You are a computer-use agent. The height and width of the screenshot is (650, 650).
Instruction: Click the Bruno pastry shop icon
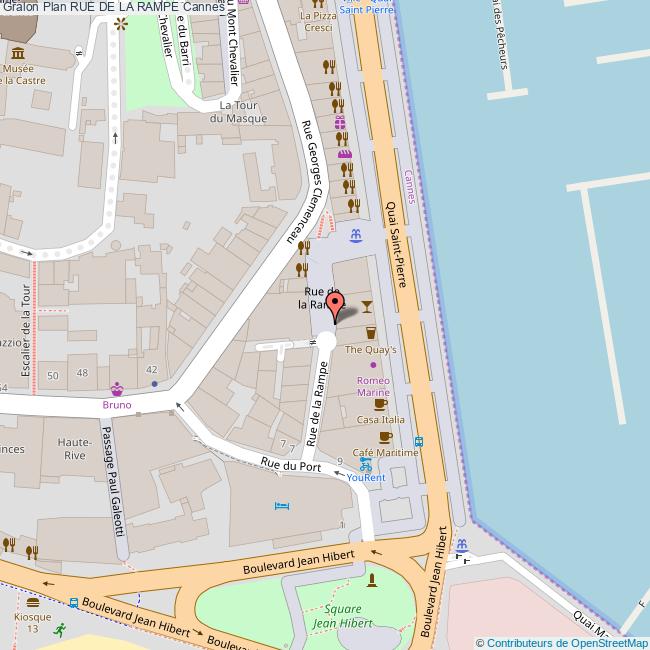click(x=117, y=389)
